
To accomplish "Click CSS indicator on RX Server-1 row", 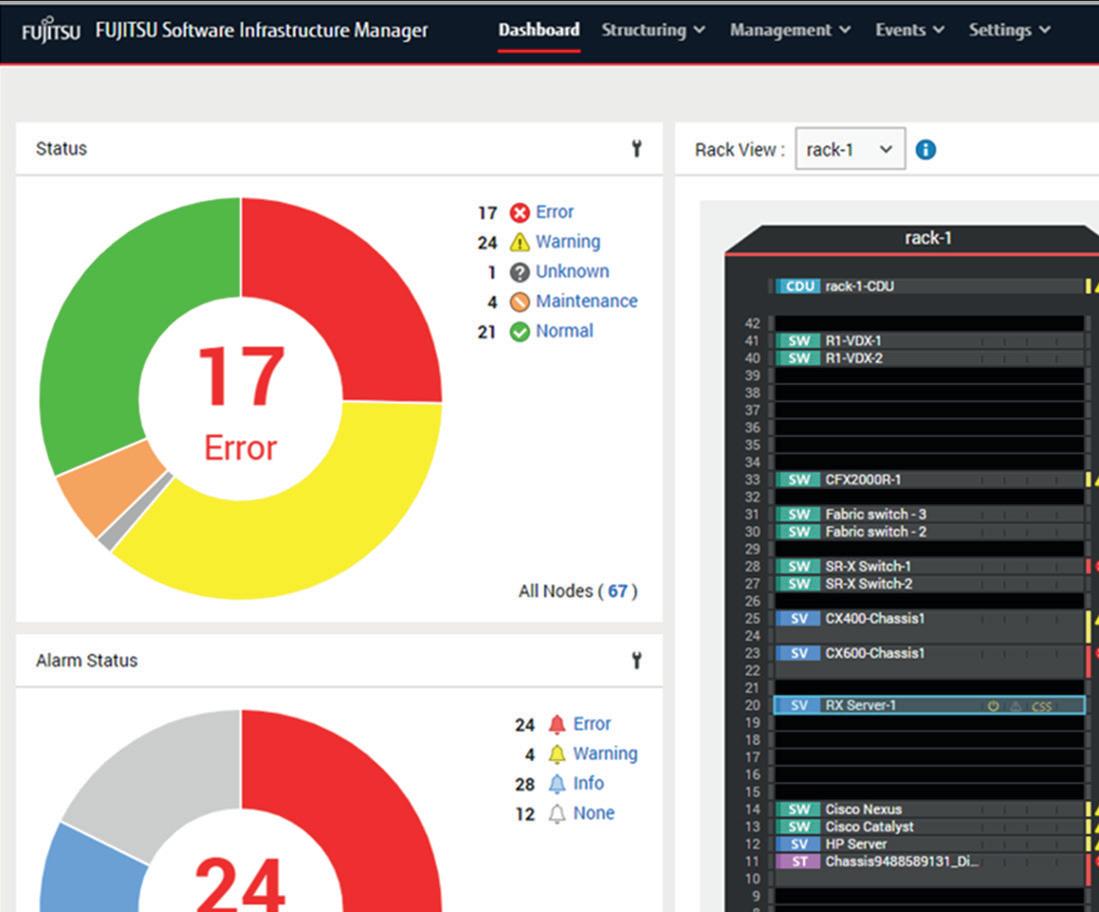I will (x=1042, y=706).
